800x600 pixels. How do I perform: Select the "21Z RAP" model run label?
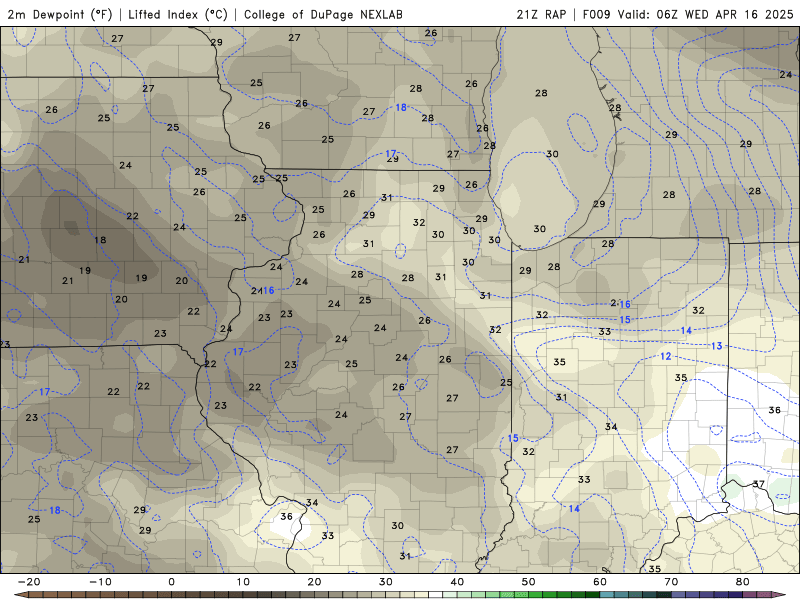coord(541,14)
